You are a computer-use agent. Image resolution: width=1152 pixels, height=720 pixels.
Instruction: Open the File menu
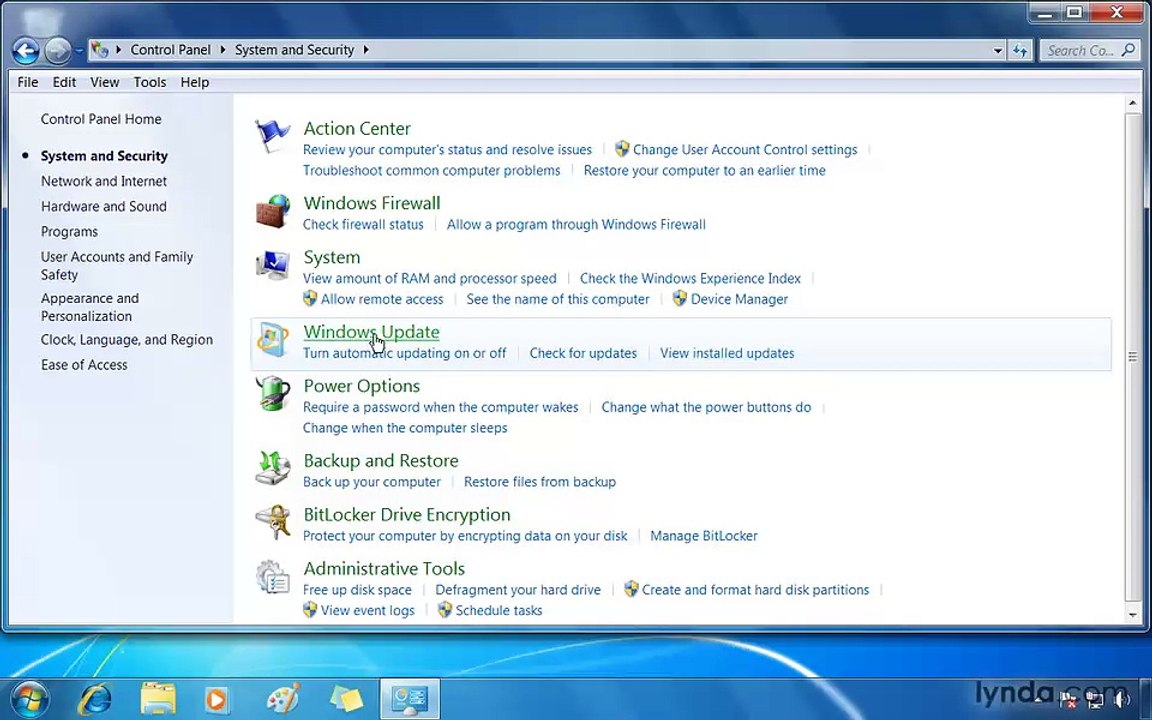(28, 82)
